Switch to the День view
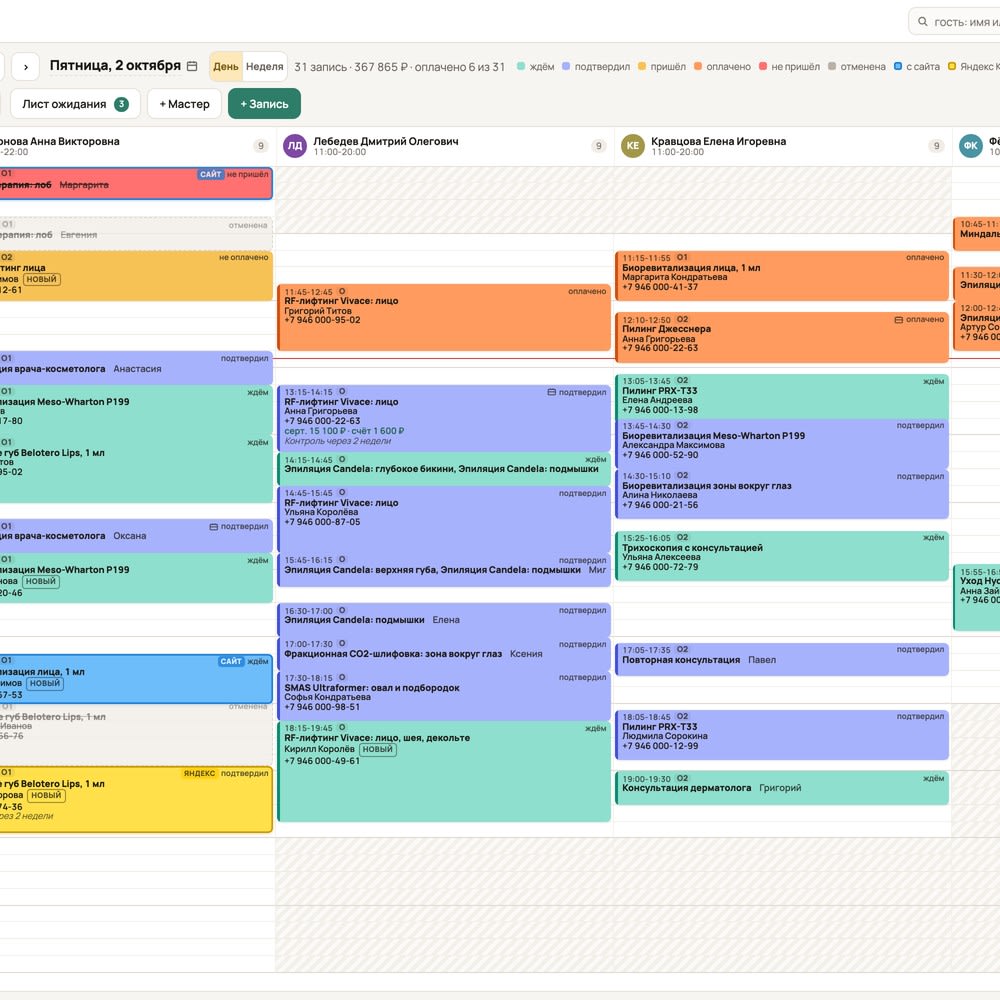The height and width of the screenshot is (1000, 1000). coord(226,66)
